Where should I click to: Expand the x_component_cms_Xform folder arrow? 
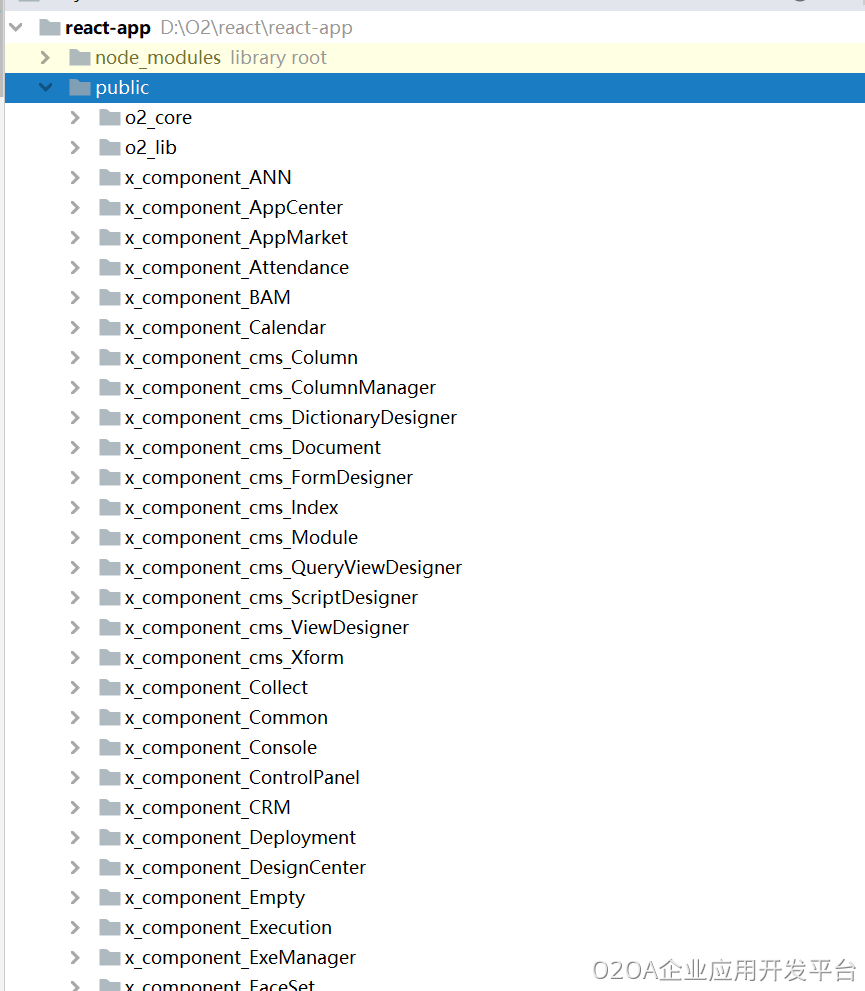[75, 658]
